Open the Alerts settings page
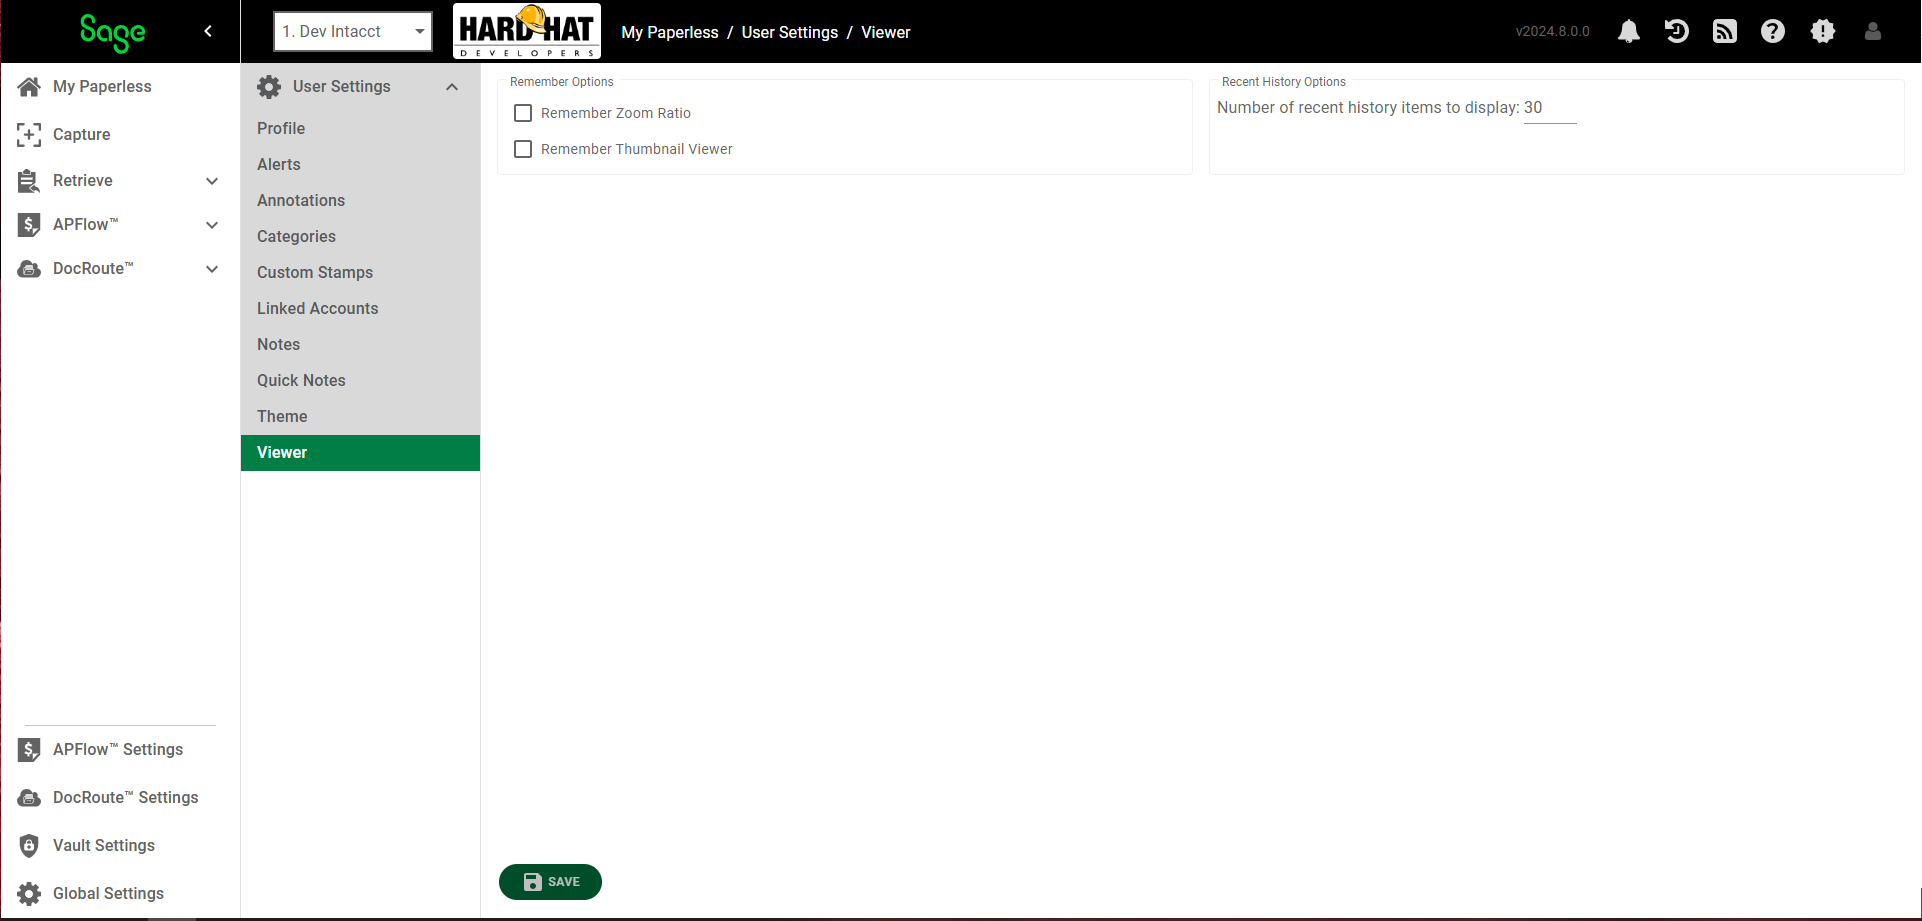Screen dimensions: 1922x921 pyautogui.click(x=360, y=164)
